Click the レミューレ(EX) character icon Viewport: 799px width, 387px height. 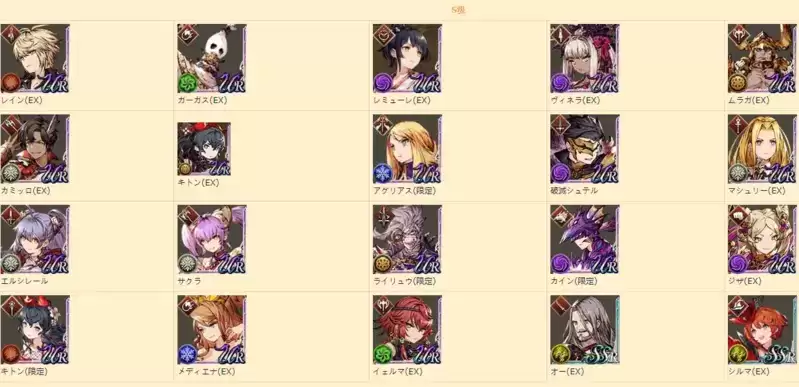click(x=407, y=59)
